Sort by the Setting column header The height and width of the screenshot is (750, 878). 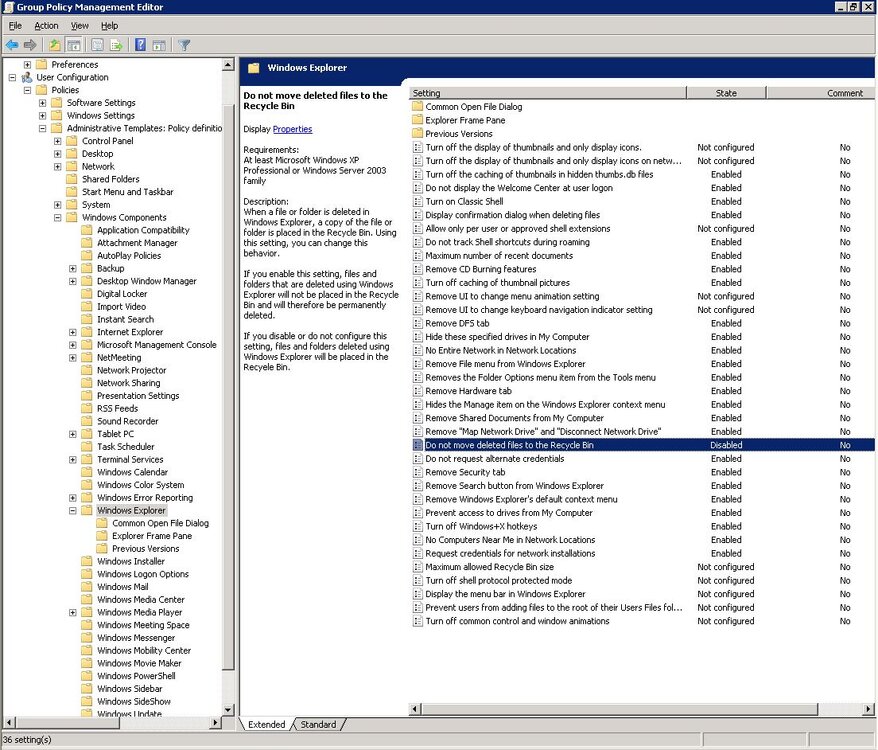pos(548,93)
